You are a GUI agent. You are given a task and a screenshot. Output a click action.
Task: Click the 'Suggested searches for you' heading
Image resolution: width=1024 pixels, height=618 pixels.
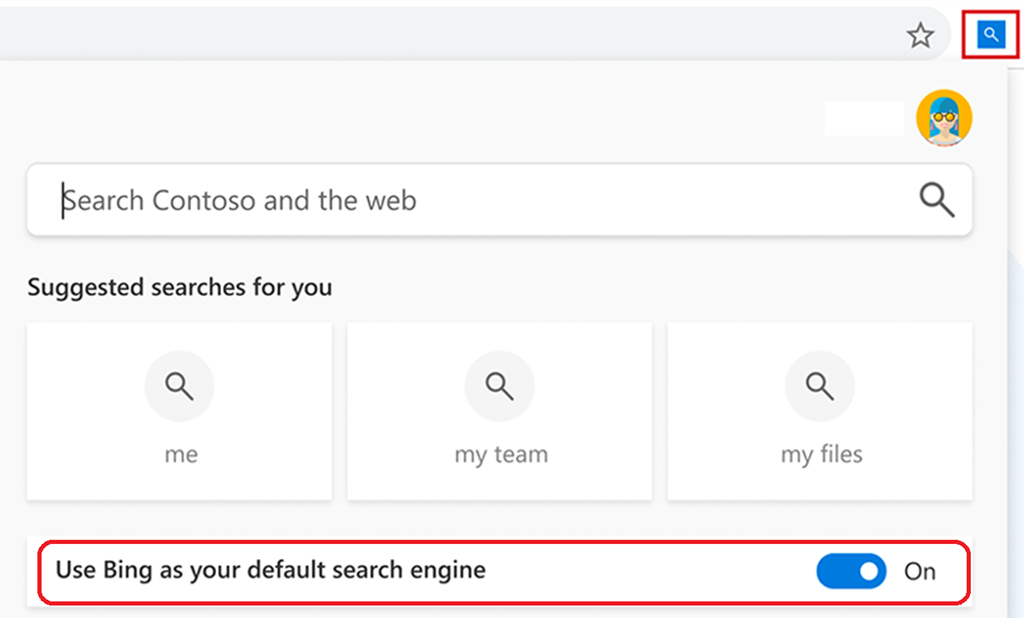point(180,288)
